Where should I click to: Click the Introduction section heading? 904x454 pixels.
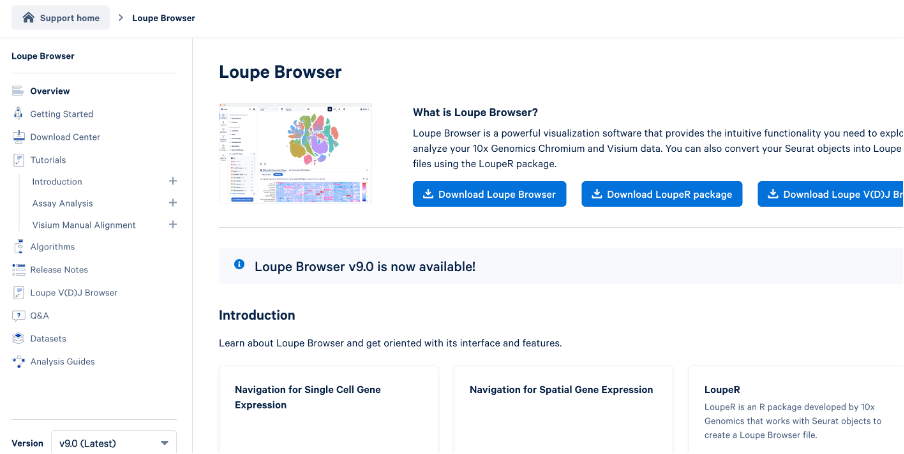257,316
